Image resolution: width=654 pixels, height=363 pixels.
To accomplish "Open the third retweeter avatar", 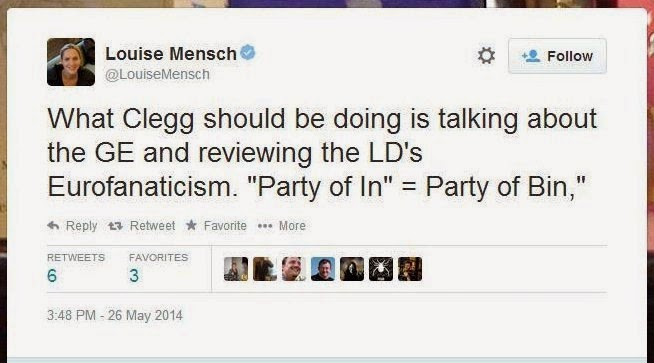I will pyautogui.click(x=294, y=269).
